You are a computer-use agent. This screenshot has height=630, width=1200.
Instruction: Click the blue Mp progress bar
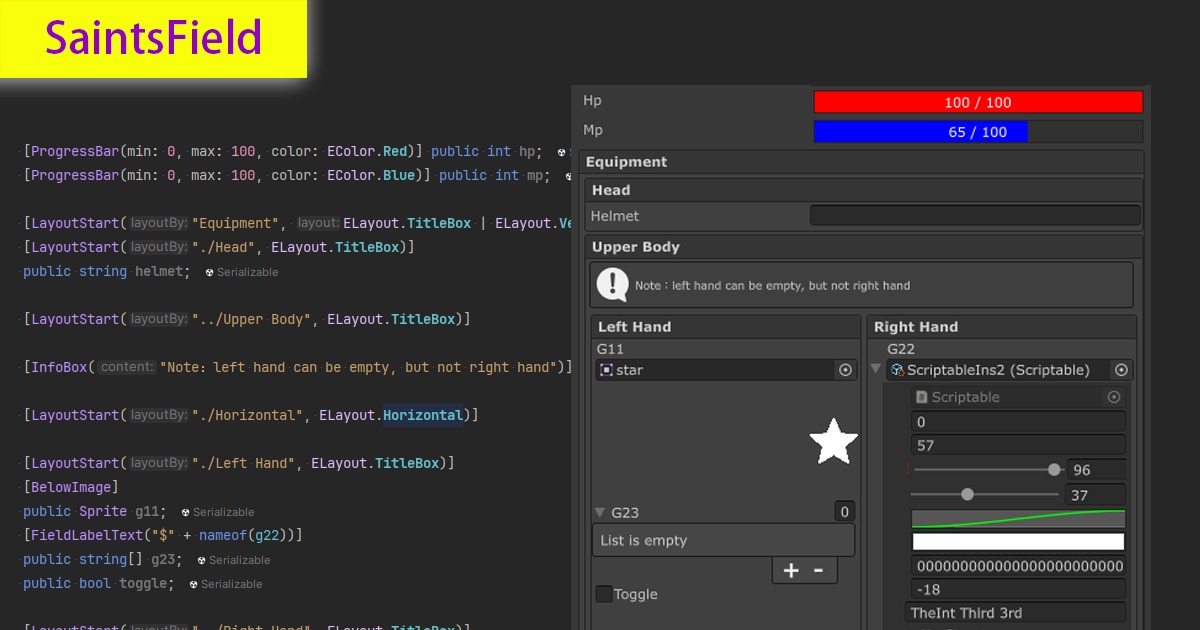[x=978, y=132]
